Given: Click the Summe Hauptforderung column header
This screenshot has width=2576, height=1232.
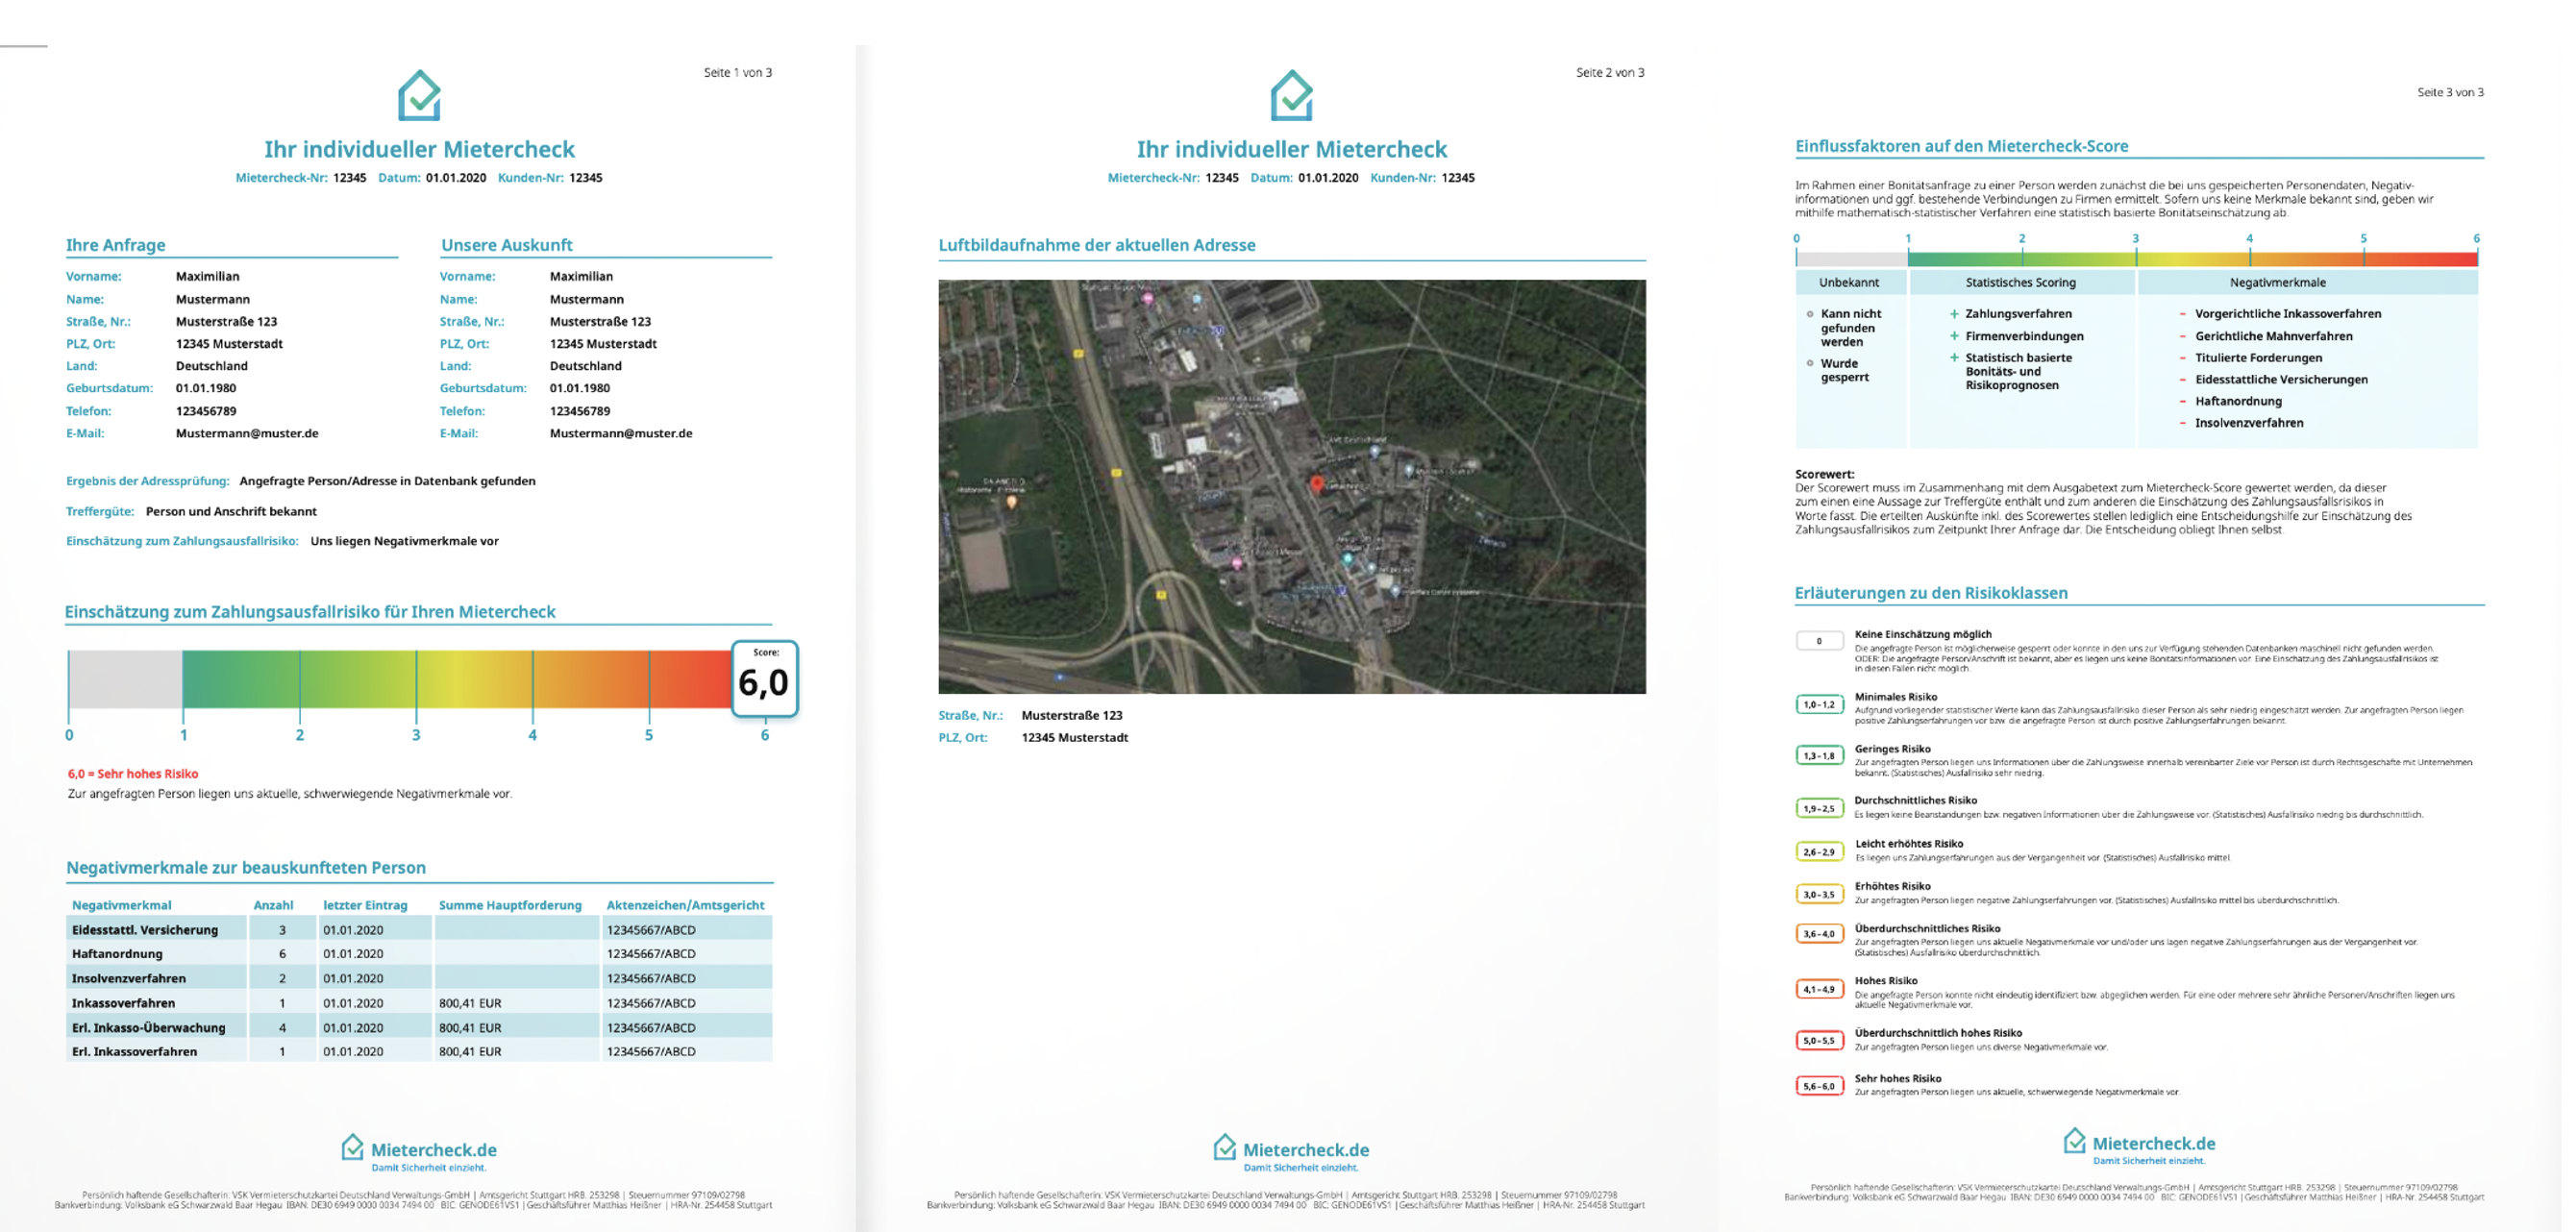Looking at the screenshot, I should (x=510, y=905).
